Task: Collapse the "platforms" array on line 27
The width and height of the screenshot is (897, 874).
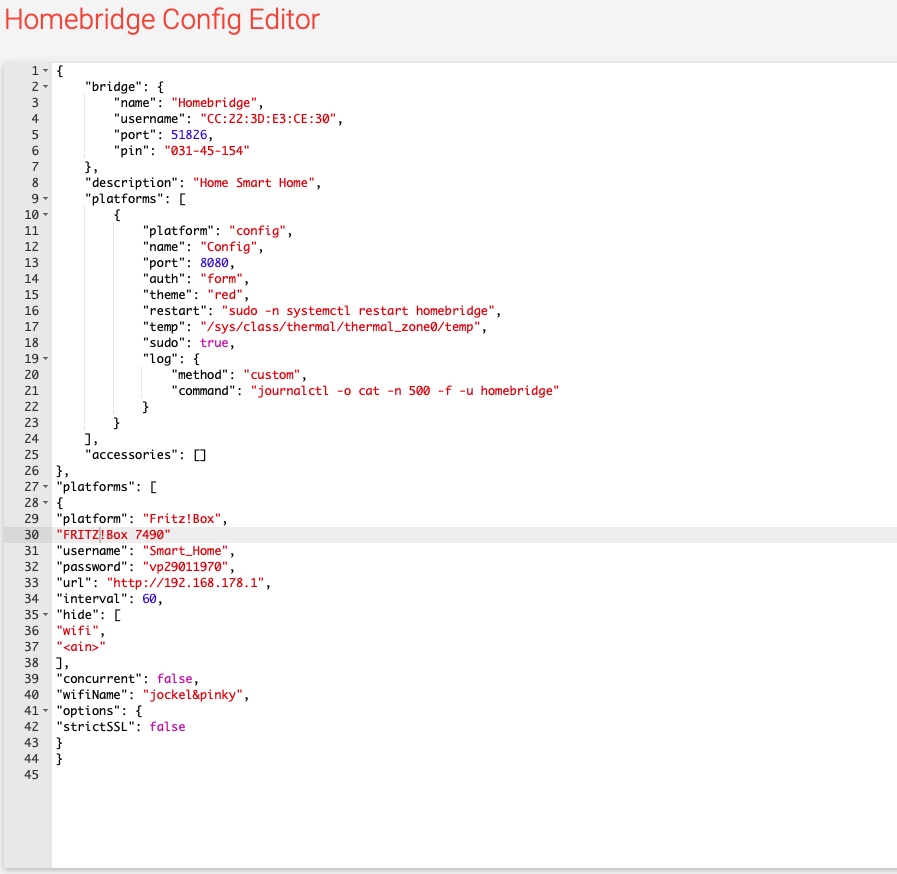Action: pyautogui.click(x=46, y=487)
